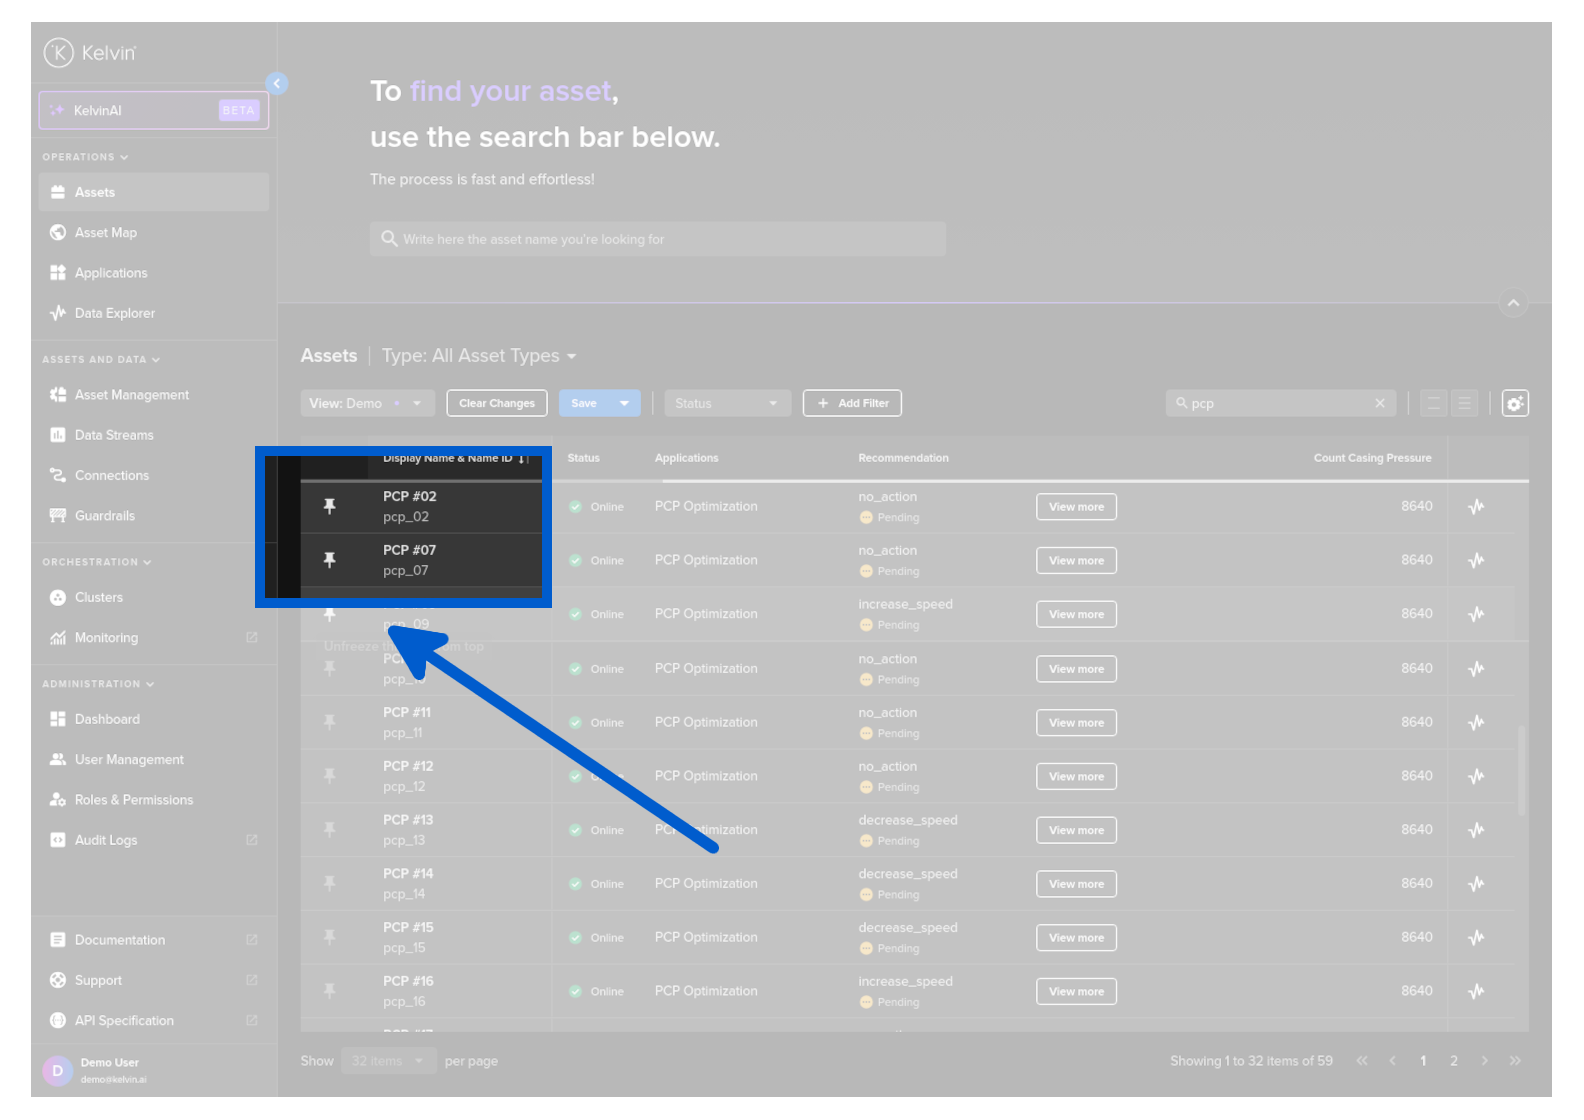Clear the pcp search with X icon
1584x1120 pixels.
click(1380, 403)
